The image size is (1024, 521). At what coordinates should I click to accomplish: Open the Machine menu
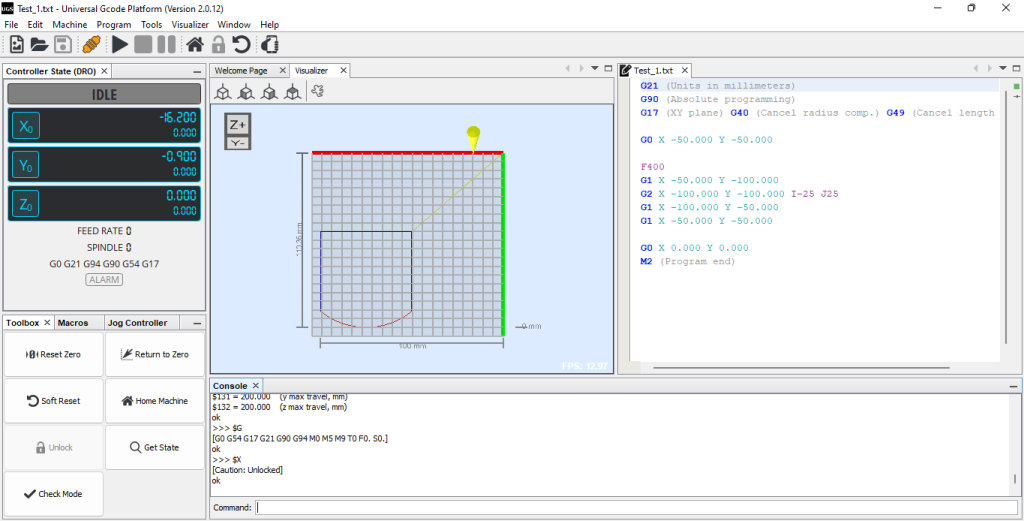tap(70, 25)
